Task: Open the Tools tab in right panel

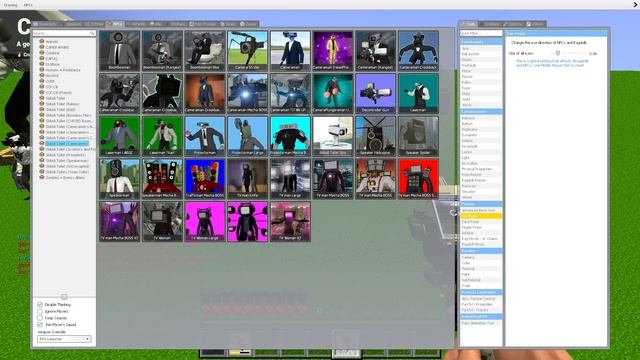Action: tap(468, 24)
